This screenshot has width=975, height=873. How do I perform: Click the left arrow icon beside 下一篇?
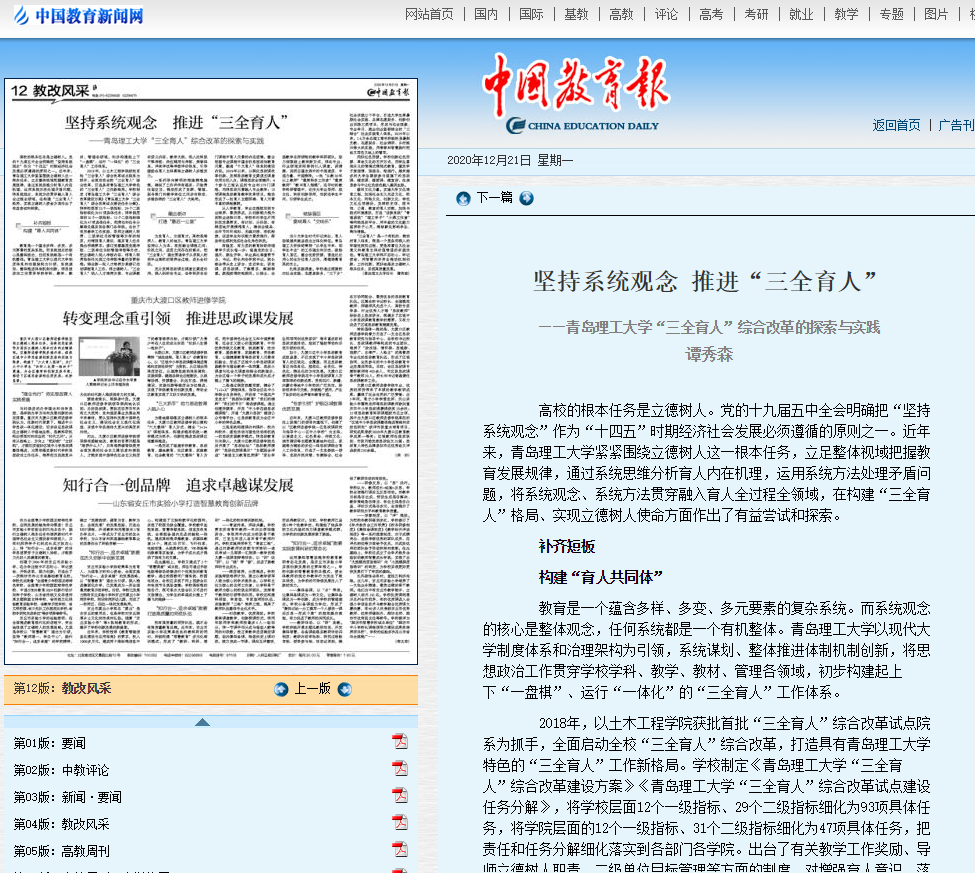(x=463, y=198)
